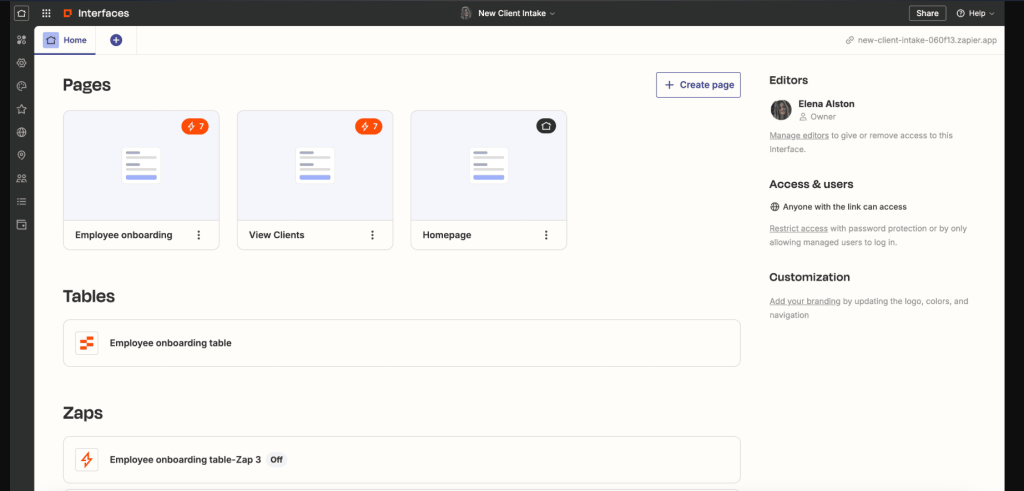Open the users icon in left sidebar

21,178
